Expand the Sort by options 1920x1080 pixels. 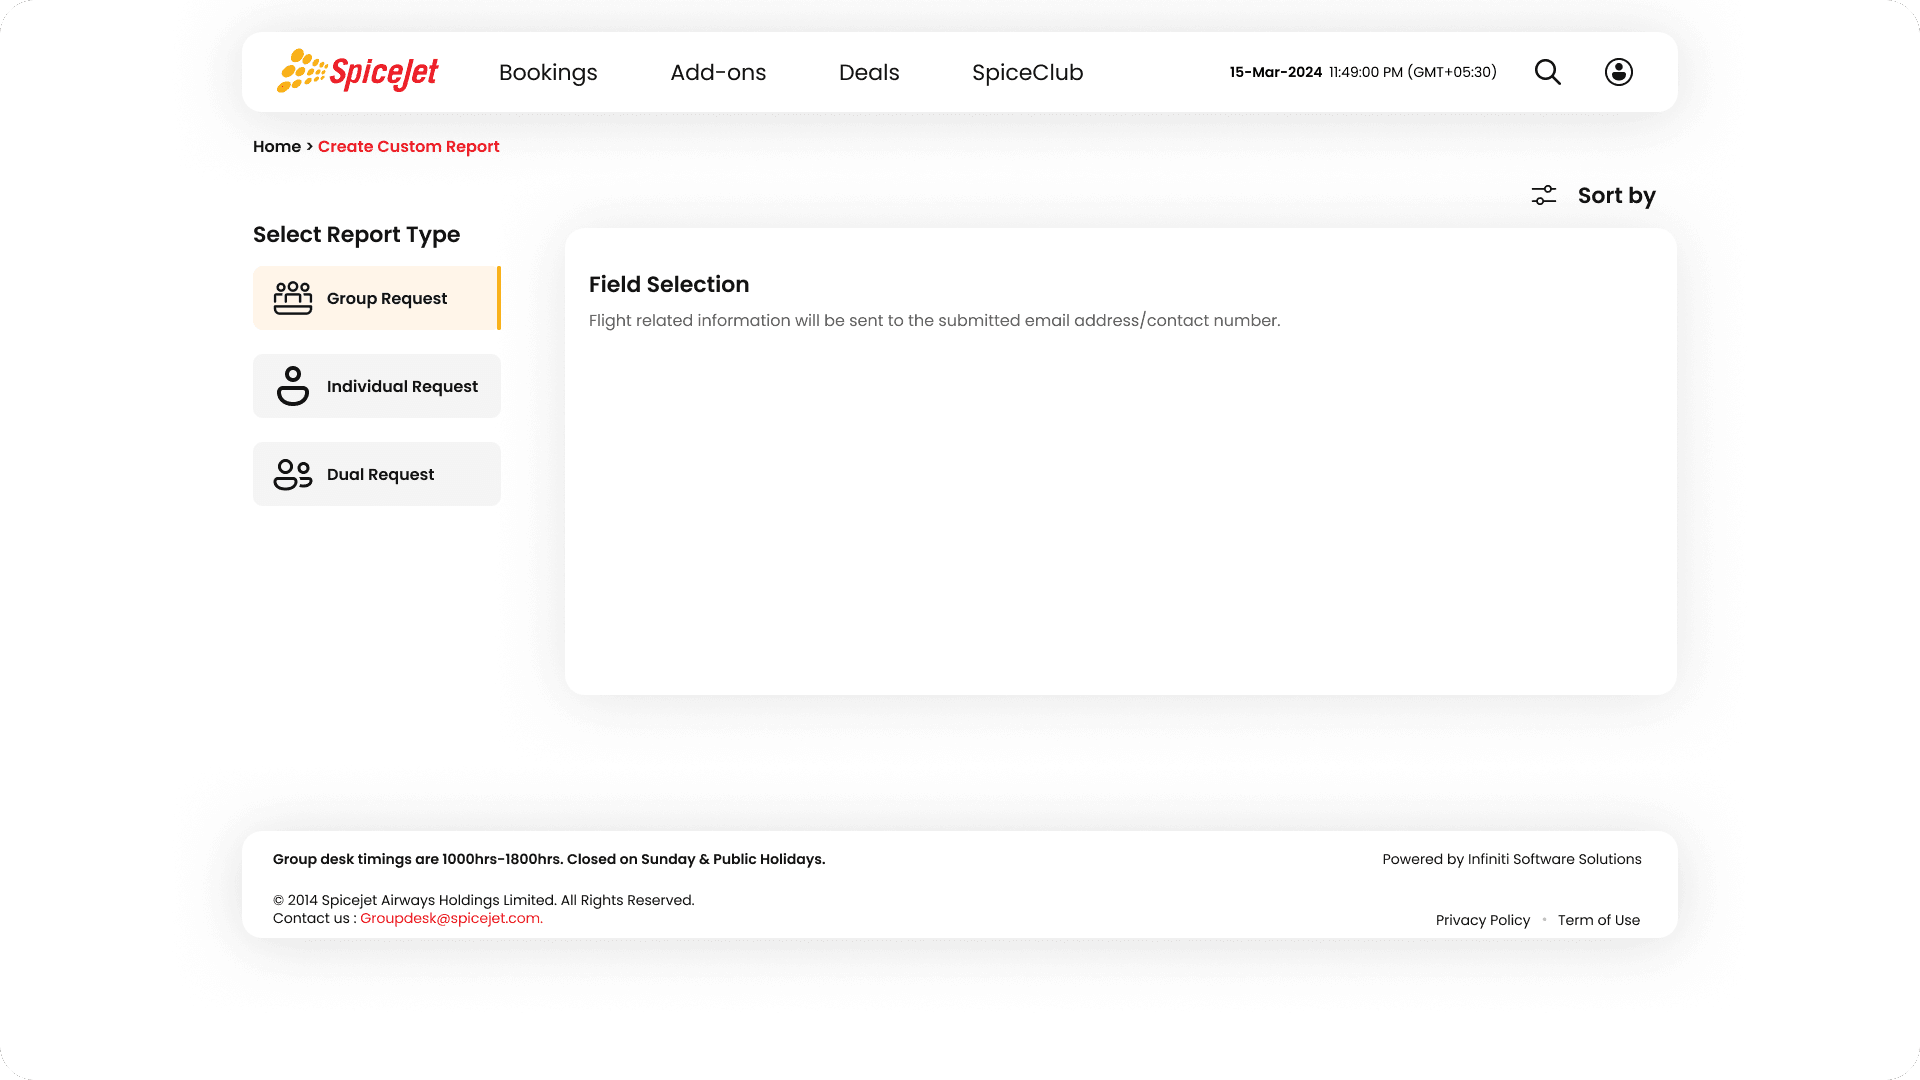[1616, 196]
